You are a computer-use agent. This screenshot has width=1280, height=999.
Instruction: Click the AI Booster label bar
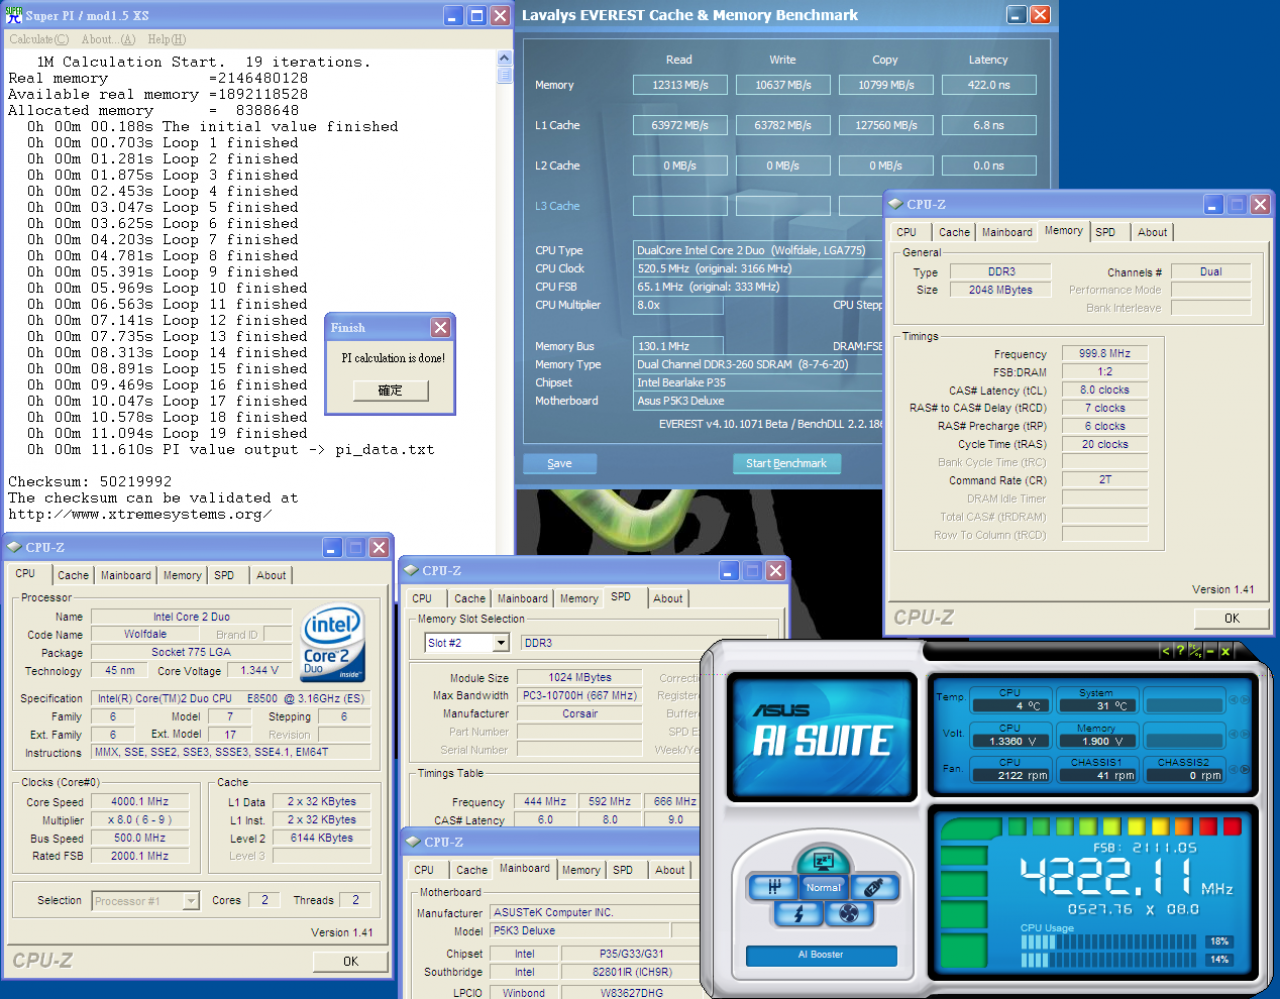click(x=821, y=955)
